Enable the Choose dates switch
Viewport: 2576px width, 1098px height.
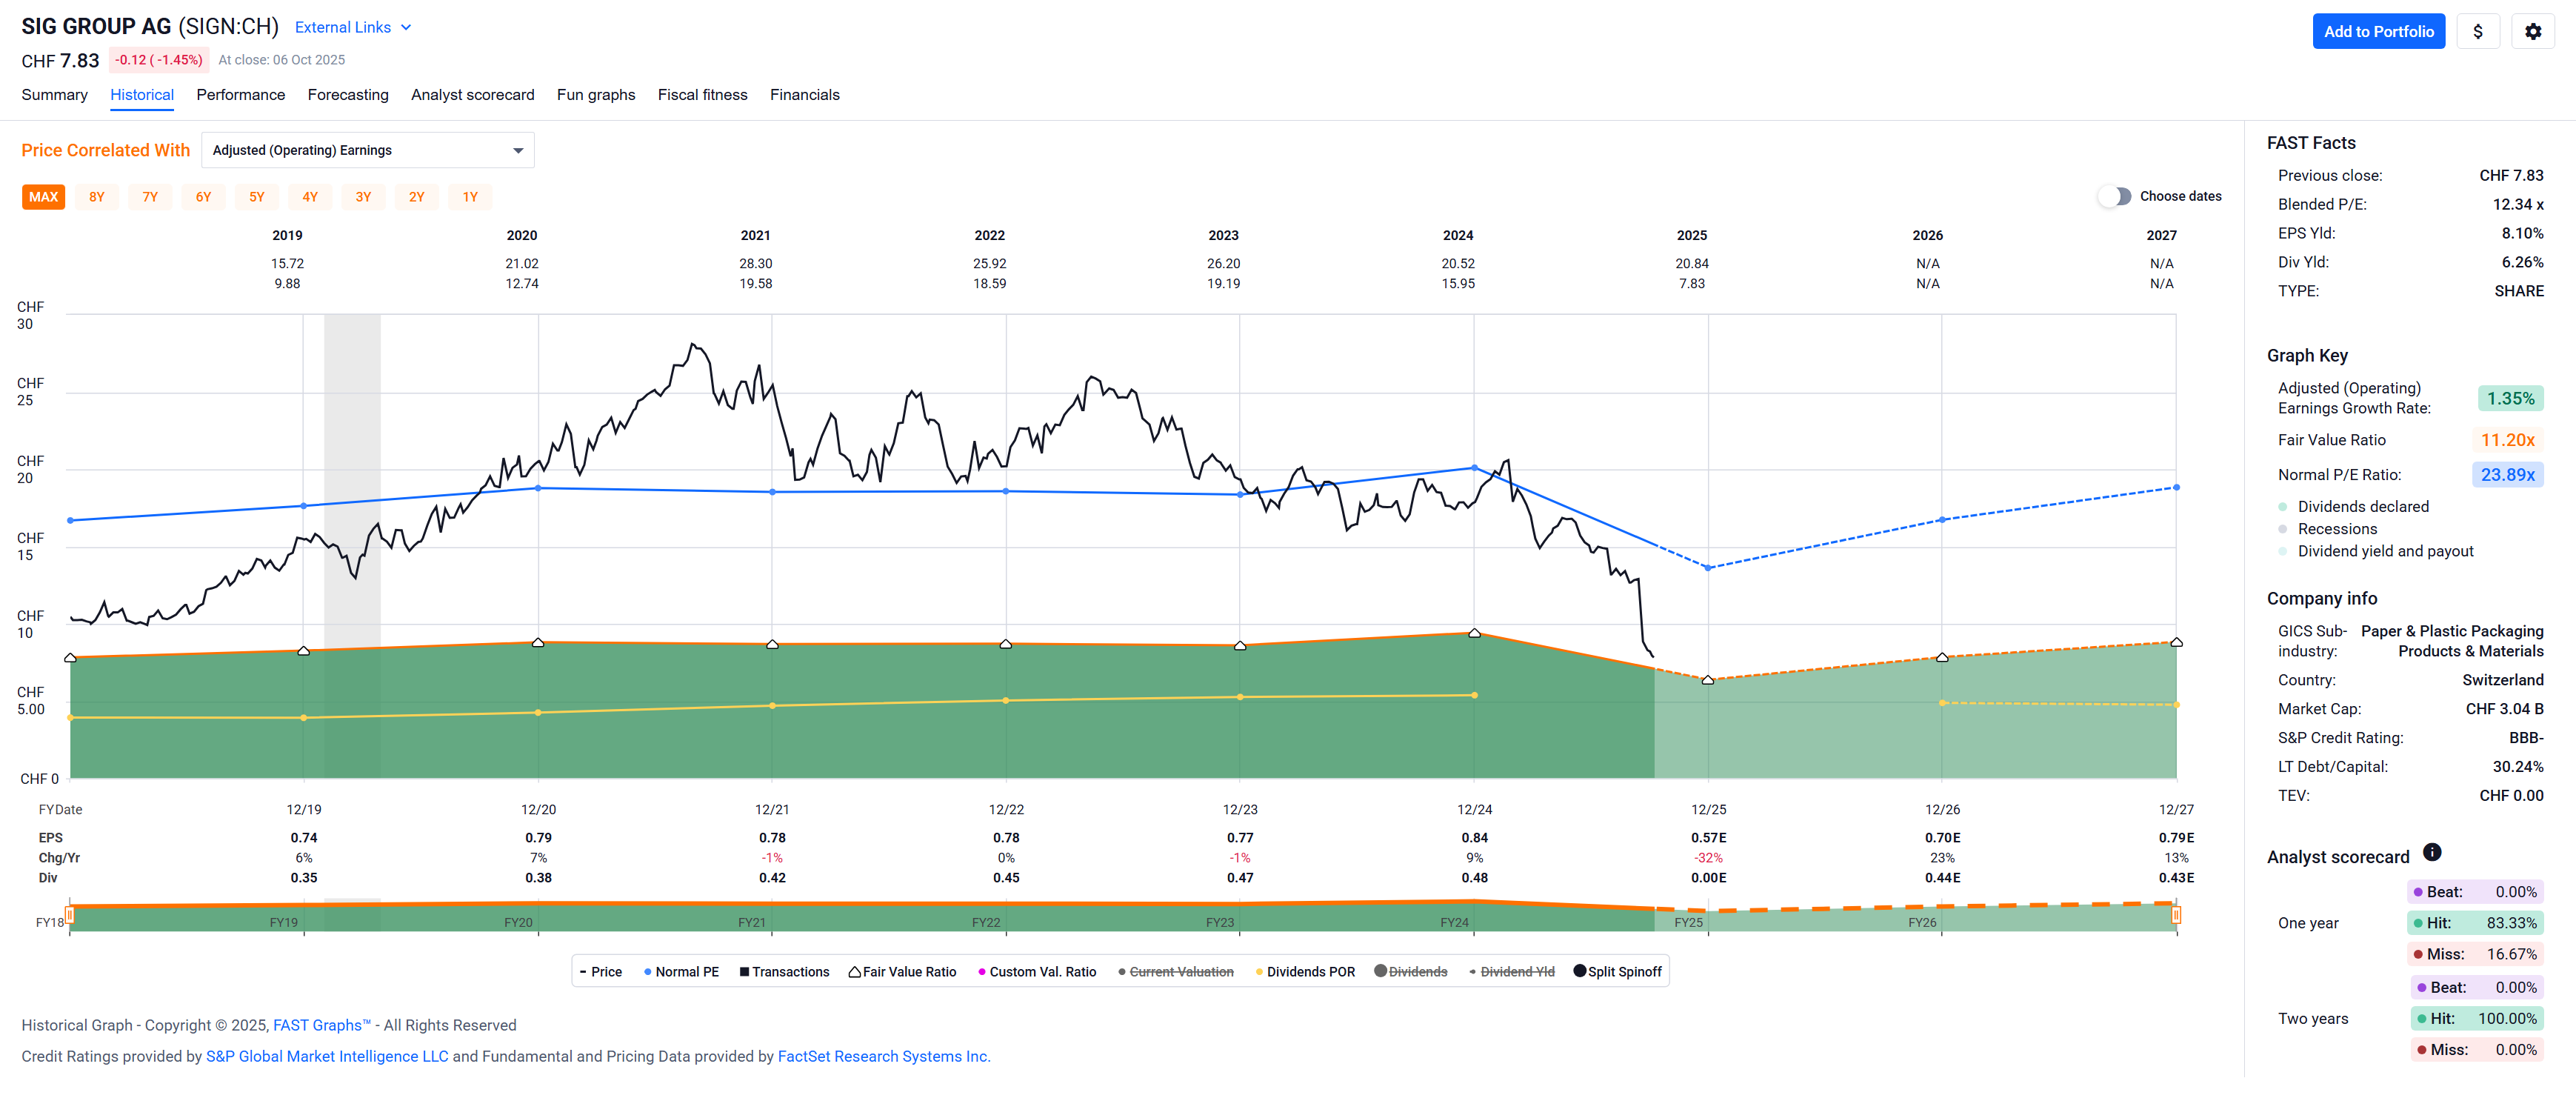(2114, 196)
